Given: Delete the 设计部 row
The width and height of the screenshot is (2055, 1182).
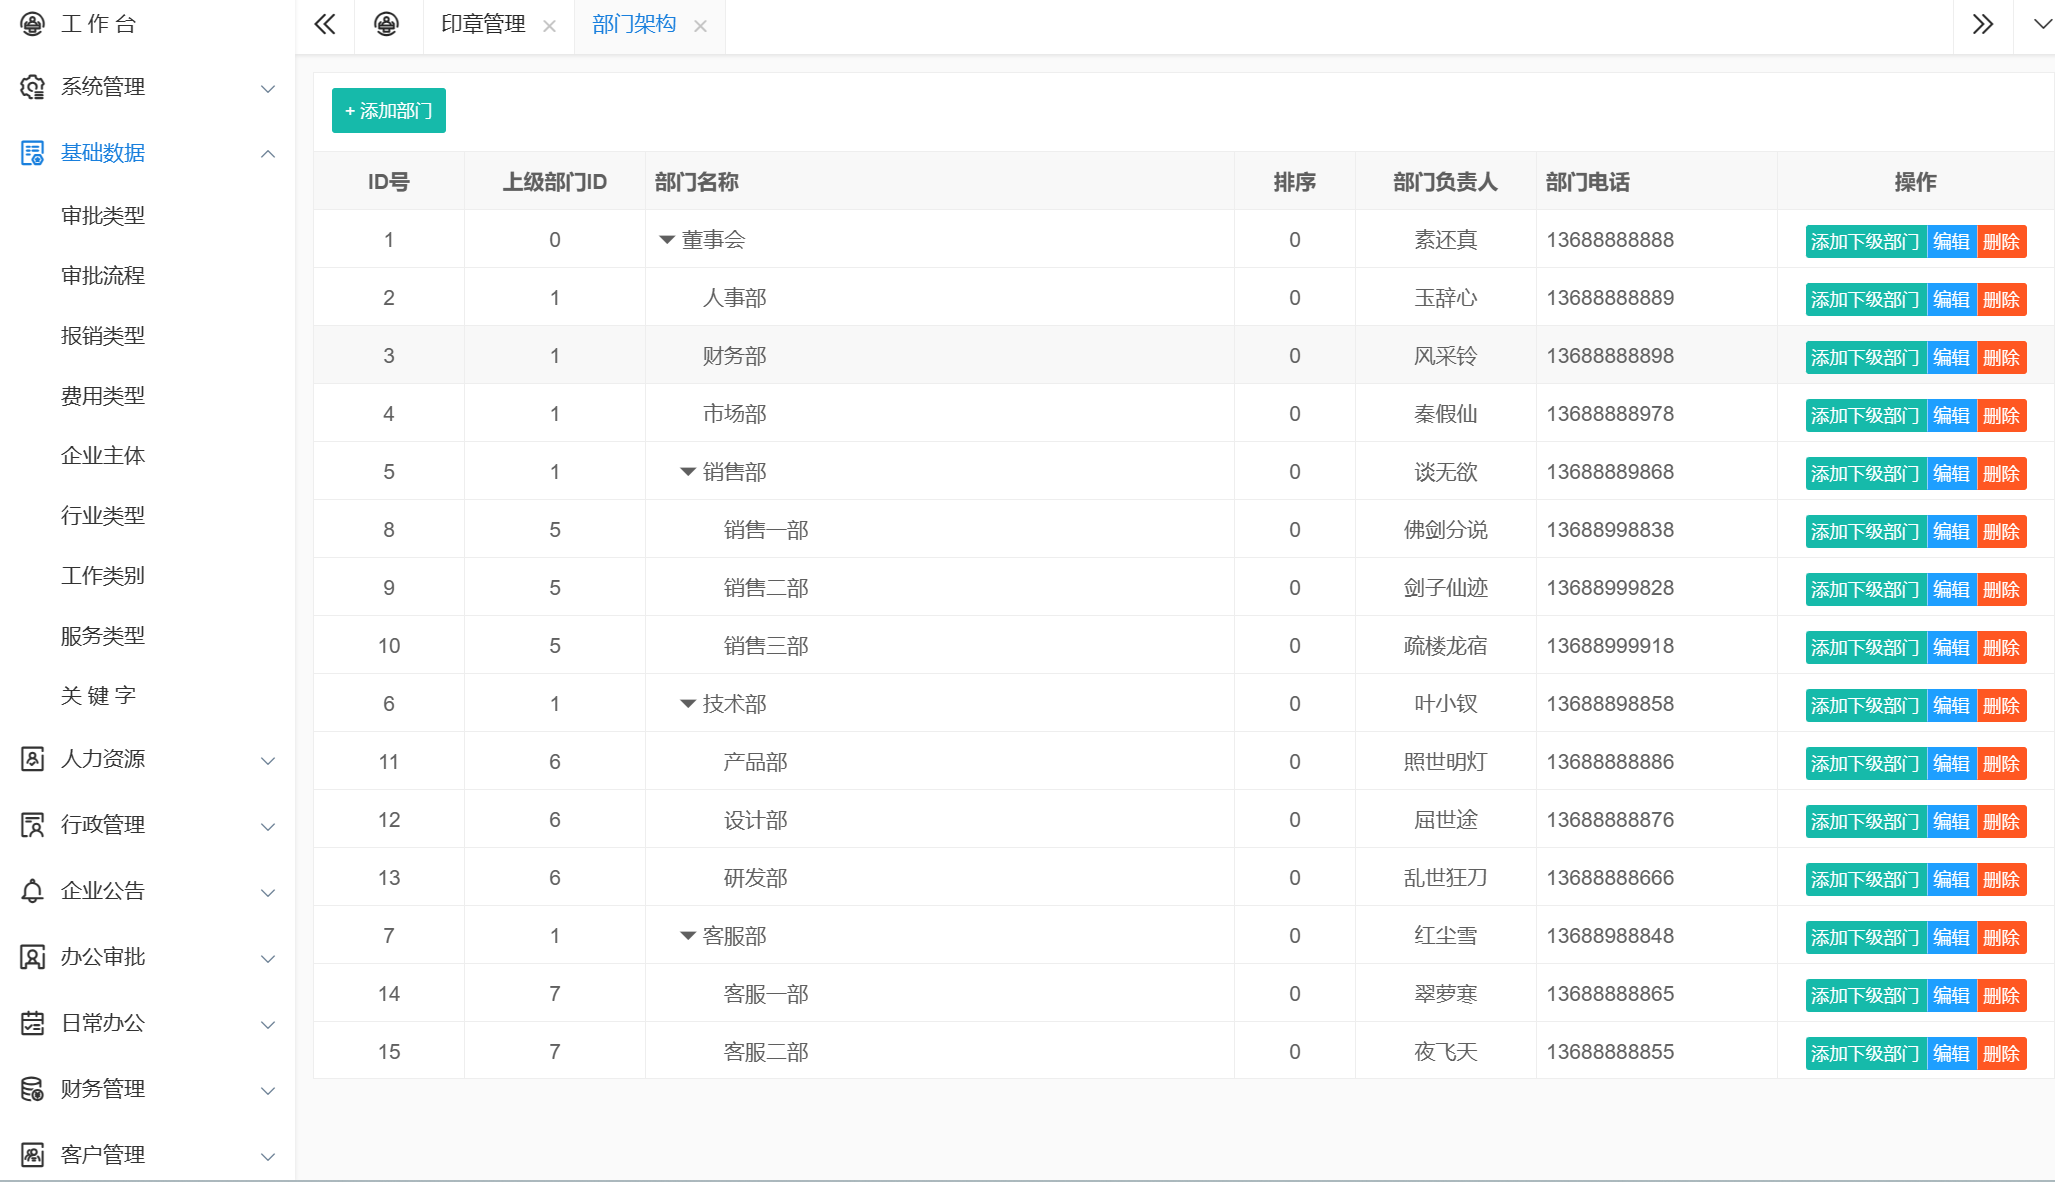Looking at the screenshot, I should pyautogui.click(x=2002, y=822).
